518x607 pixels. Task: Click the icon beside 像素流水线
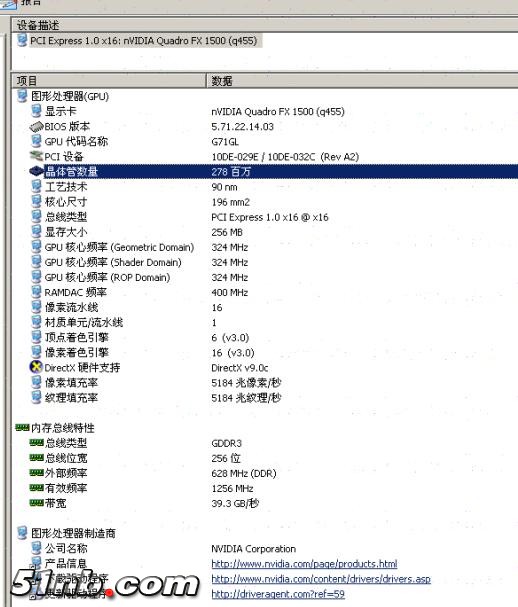[36, 307]
